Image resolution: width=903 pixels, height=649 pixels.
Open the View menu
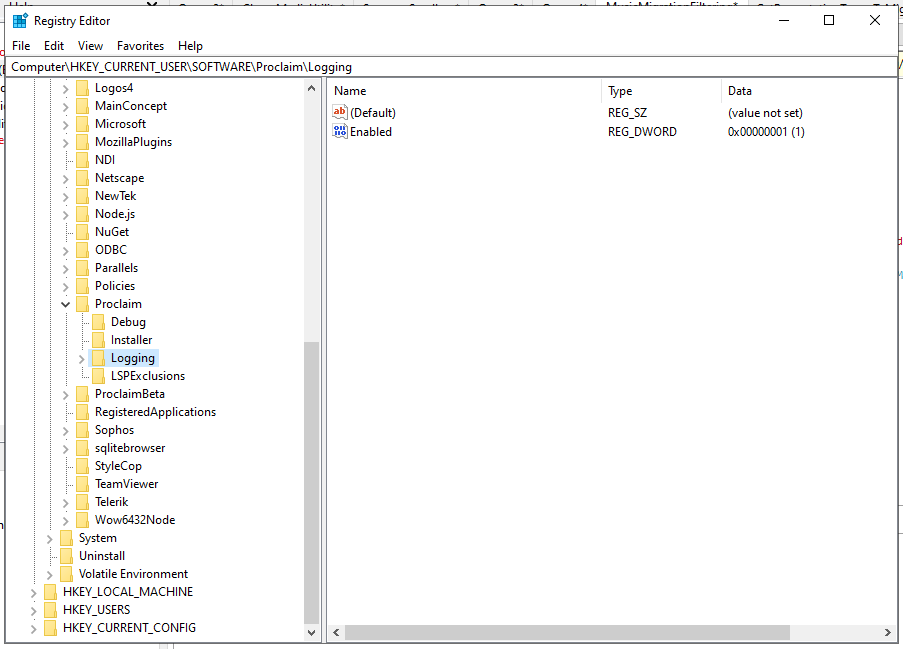(x=90, y=45)
